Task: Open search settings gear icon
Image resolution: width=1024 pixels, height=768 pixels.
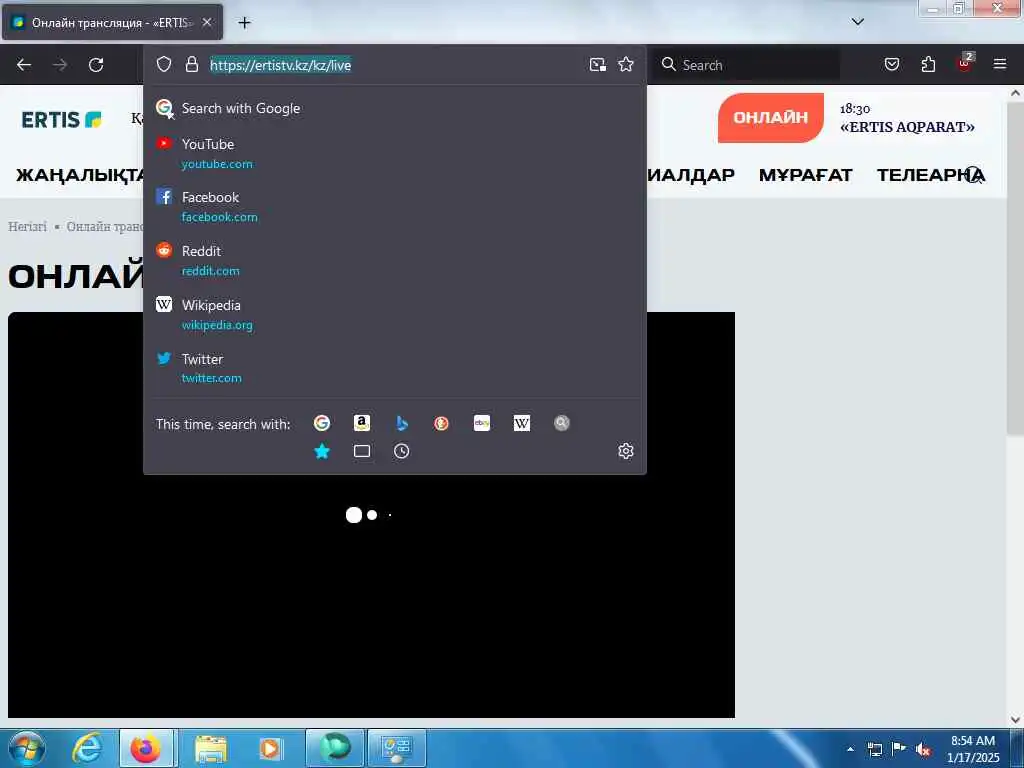Action: (x=626, y=451)
